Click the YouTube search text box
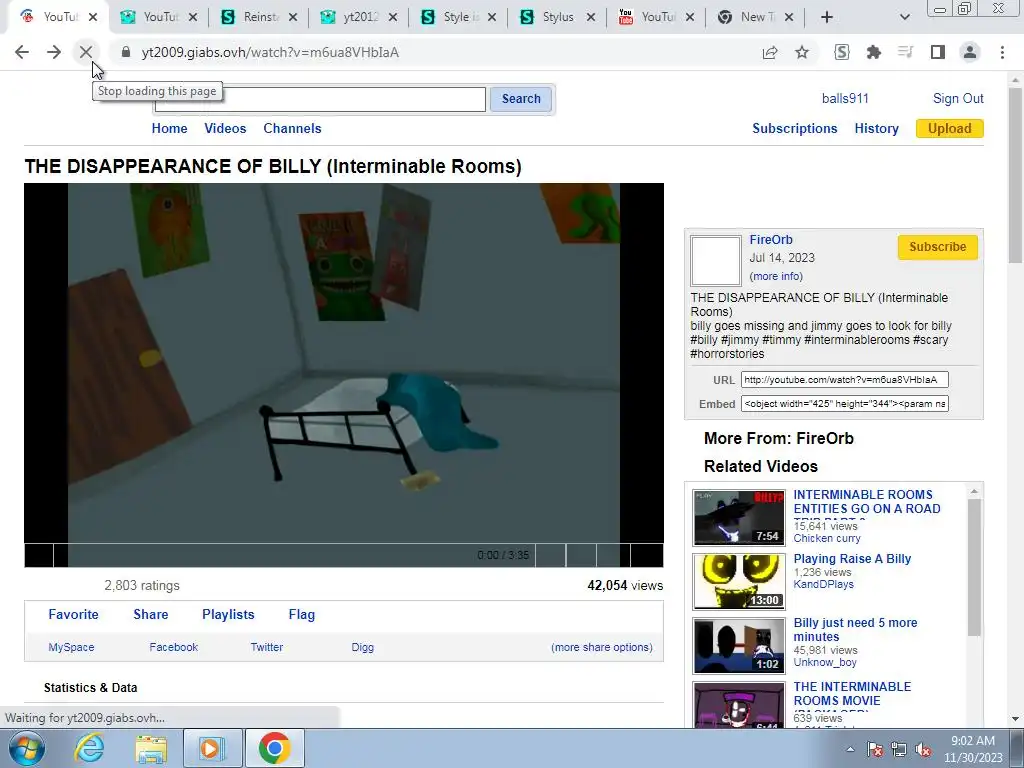The width and height of the screenshot is (1024, 768). [320, 99]
